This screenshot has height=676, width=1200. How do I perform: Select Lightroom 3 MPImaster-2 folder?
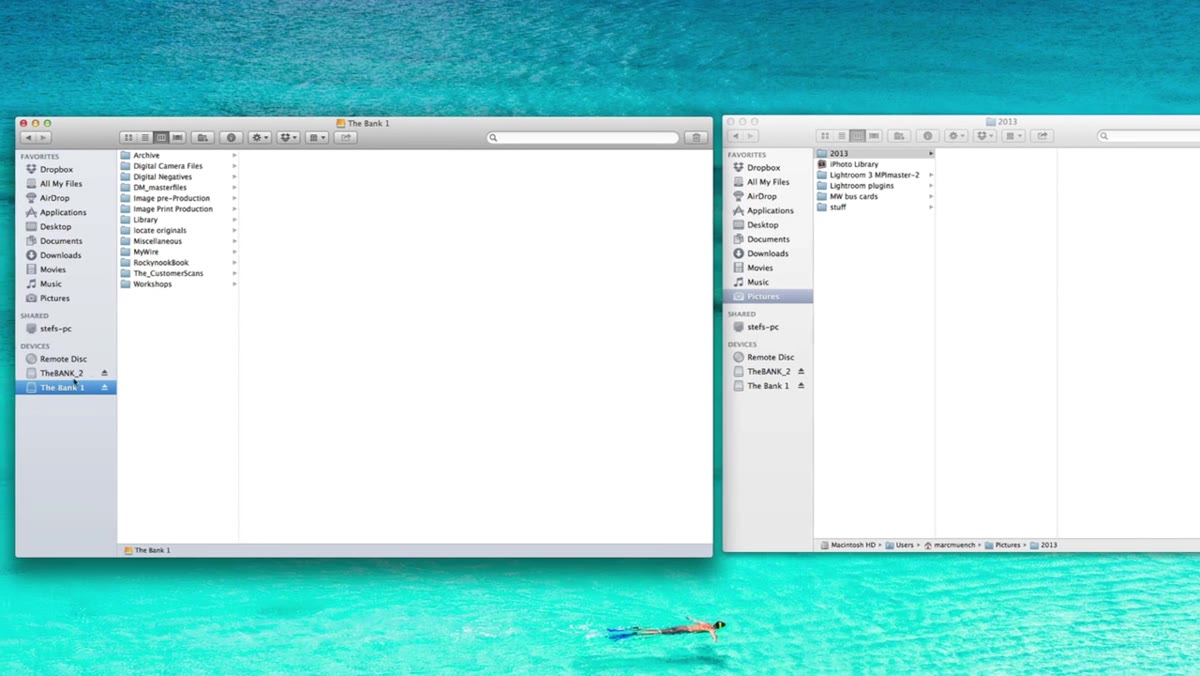[874, 175]
